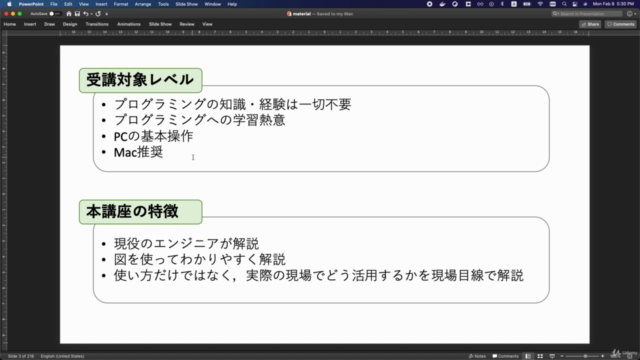Switch to the View ribbon tab

click(x=207, y=24)
